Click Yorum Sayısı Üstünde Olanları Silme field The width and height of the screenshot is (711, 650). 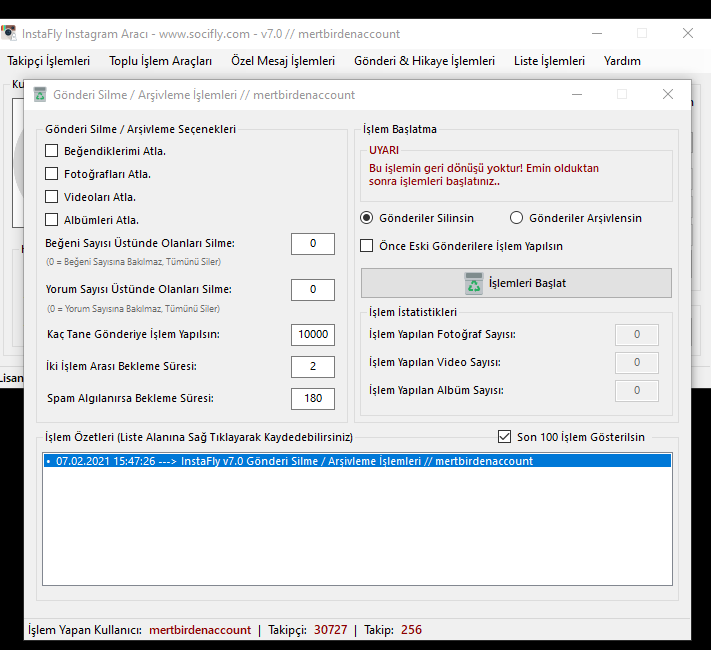tap(313, 289)
